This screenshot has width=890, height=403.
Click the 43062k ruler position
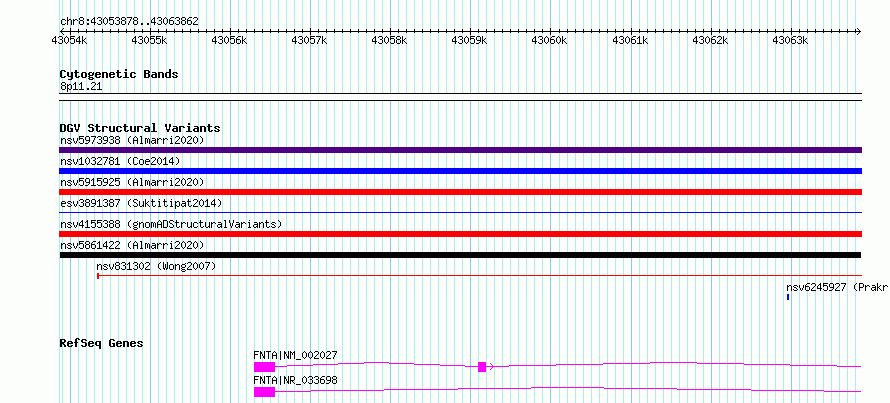710,41
